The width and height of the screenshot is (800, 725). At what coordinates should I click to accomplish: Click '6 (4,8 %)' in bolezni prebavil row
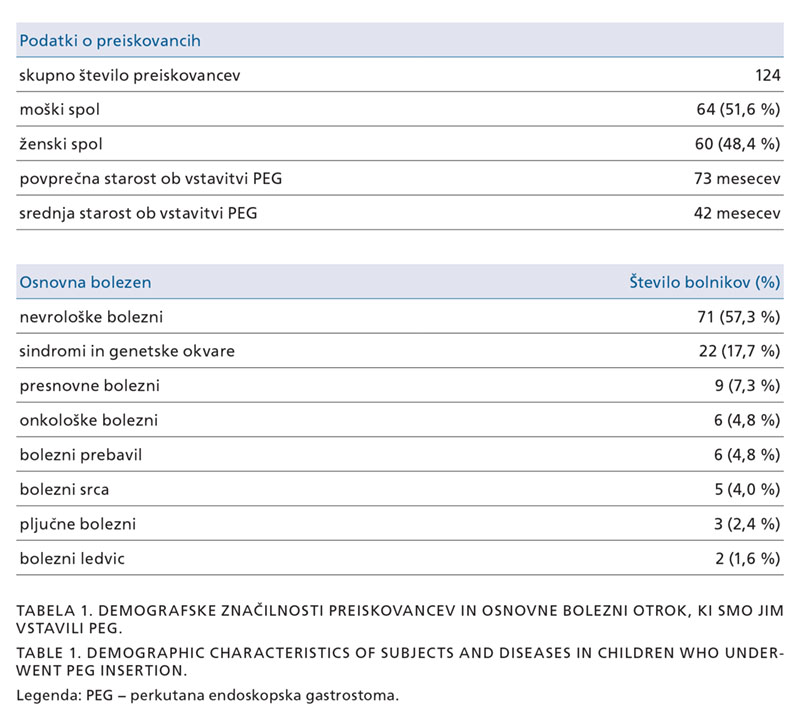point(747,455)
